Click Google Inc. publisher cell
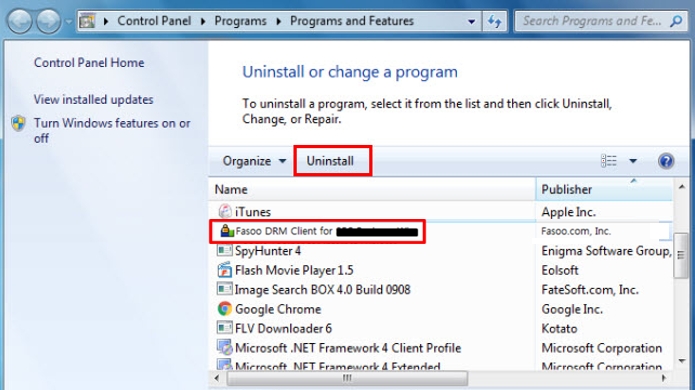695x390 pixels. click(x=572, y=309)
